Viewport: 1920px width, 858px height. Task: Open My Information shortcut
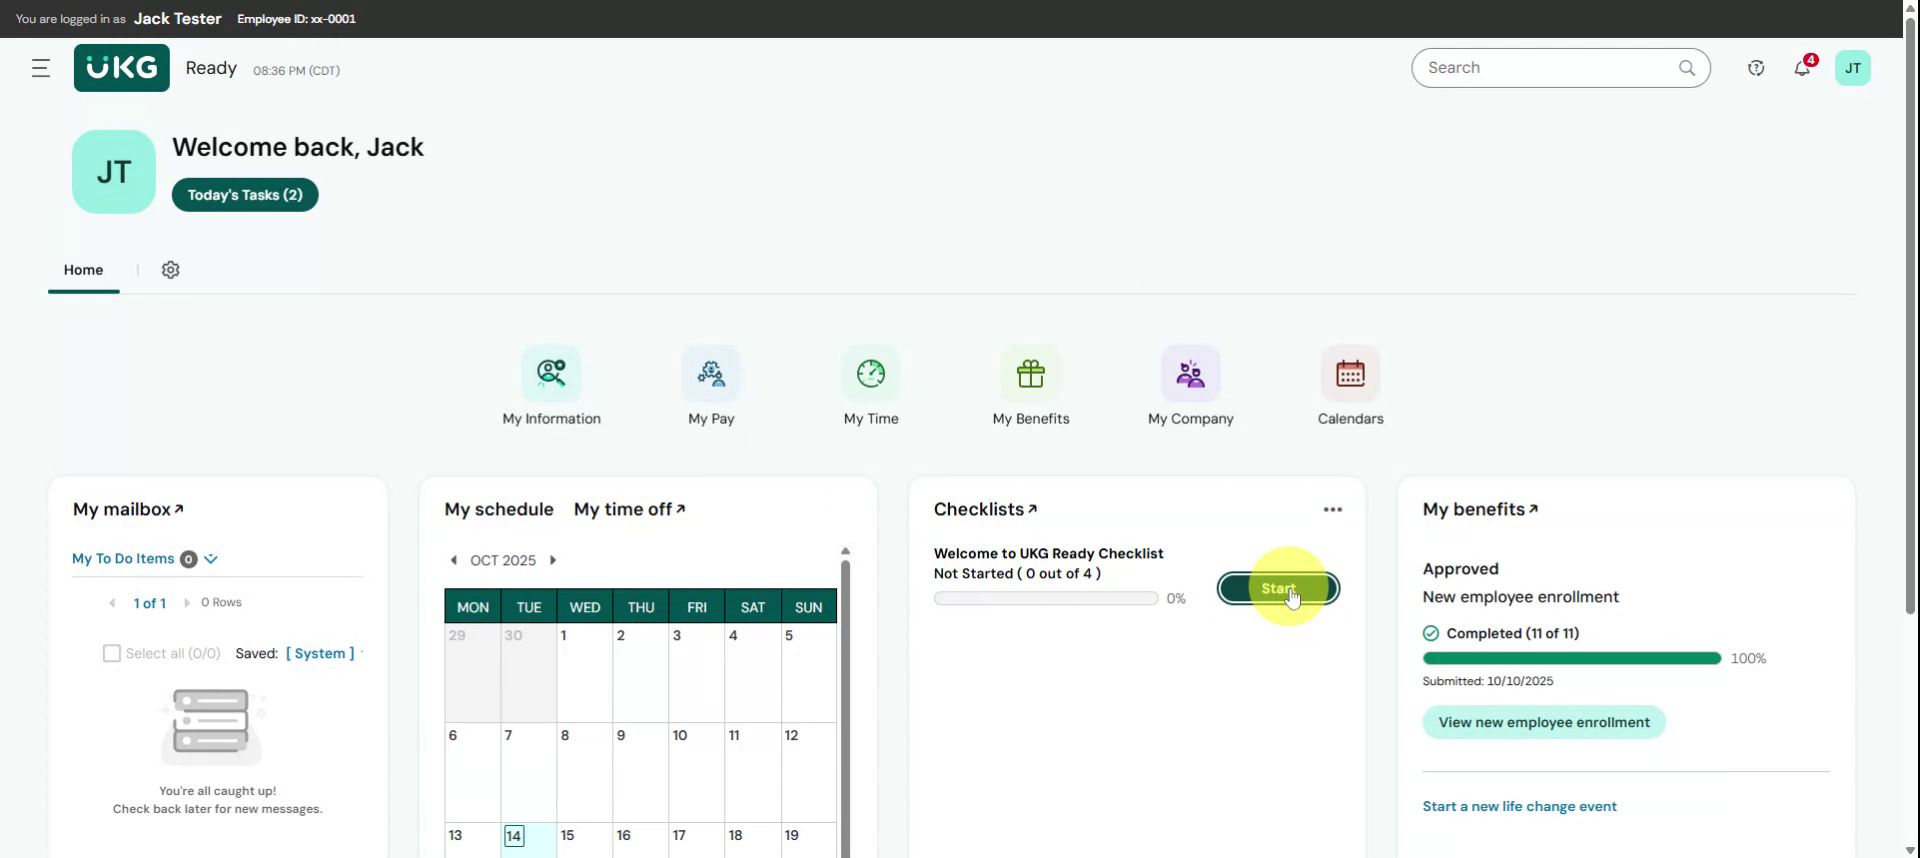pos(551,386)
